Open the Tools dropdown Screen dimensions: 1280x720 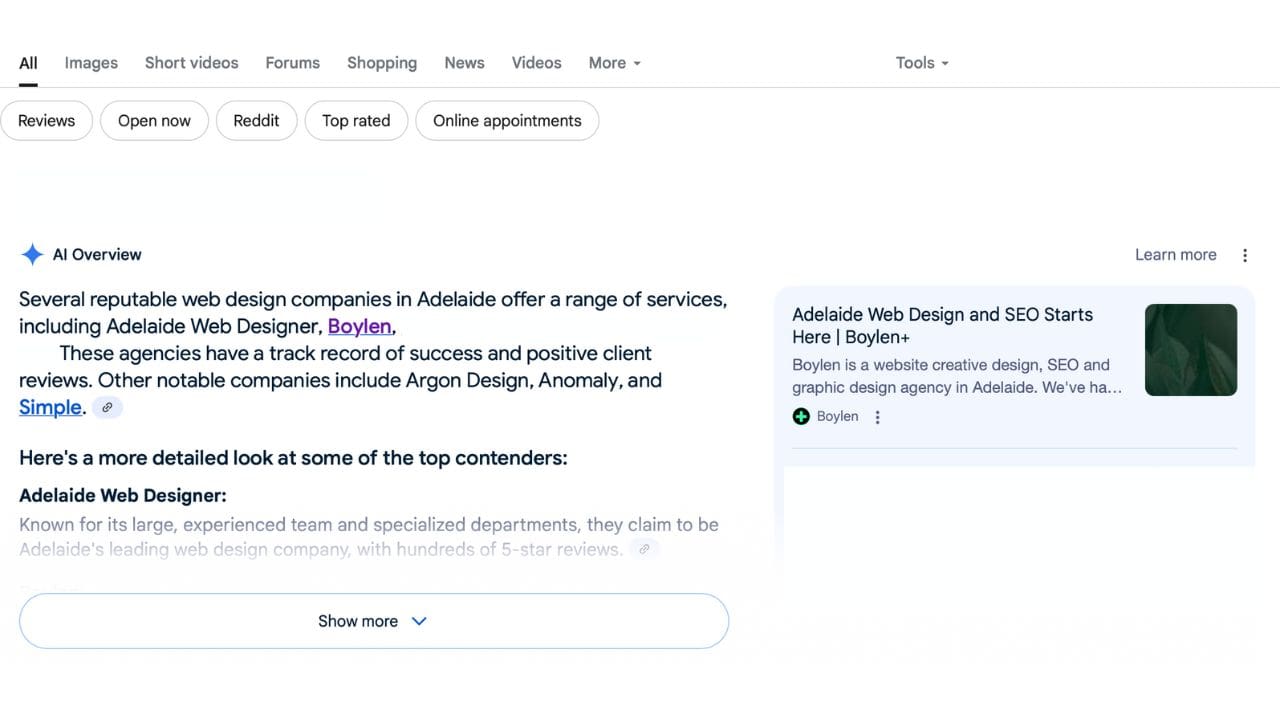click(922, 63)
